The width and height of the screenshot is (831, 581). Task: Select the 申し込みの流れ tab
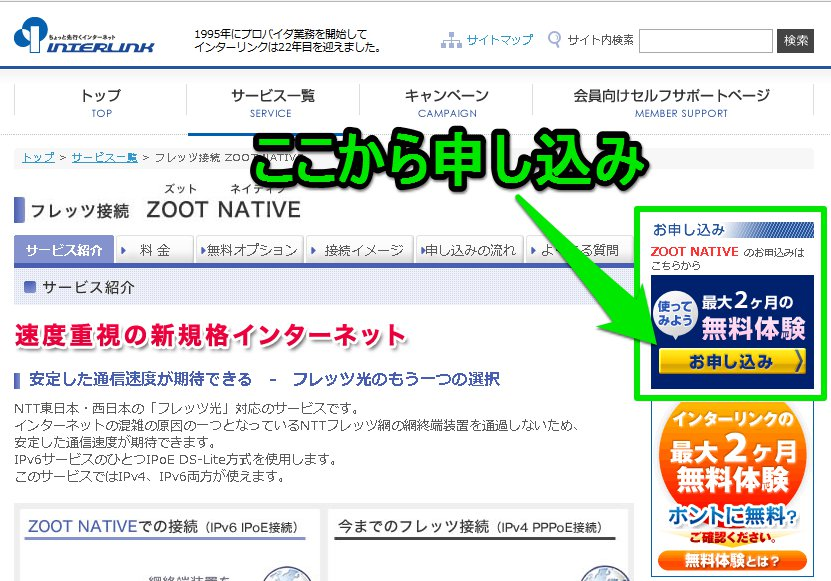click(x=469, y=250)
